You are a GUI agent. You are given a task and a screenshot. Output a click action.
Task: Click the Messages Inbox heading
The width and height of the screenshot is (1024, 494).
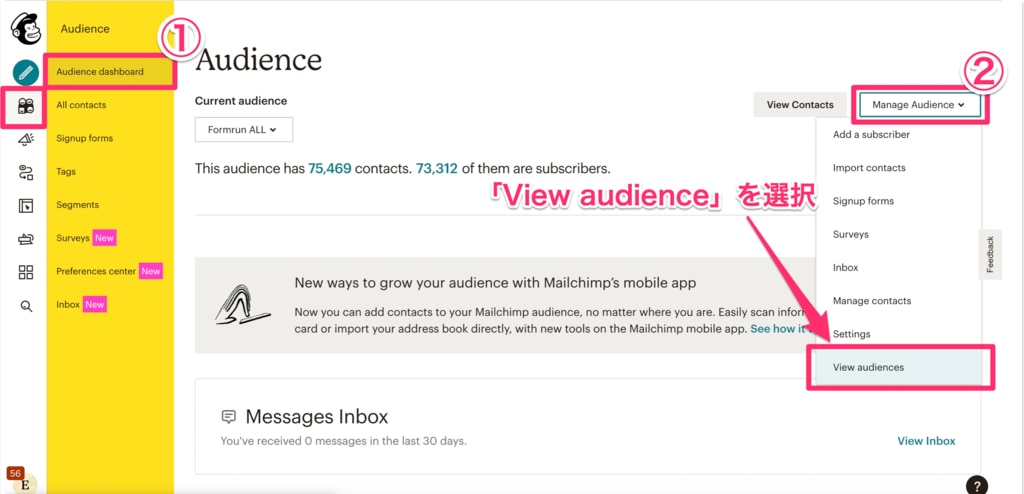317,416
